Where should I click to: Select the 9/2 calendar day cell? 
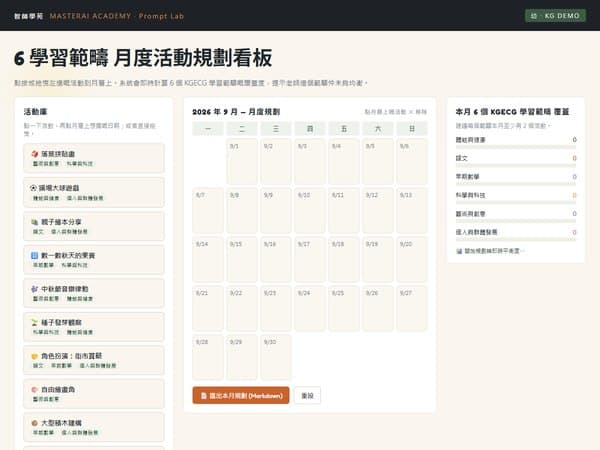point(276,161)
